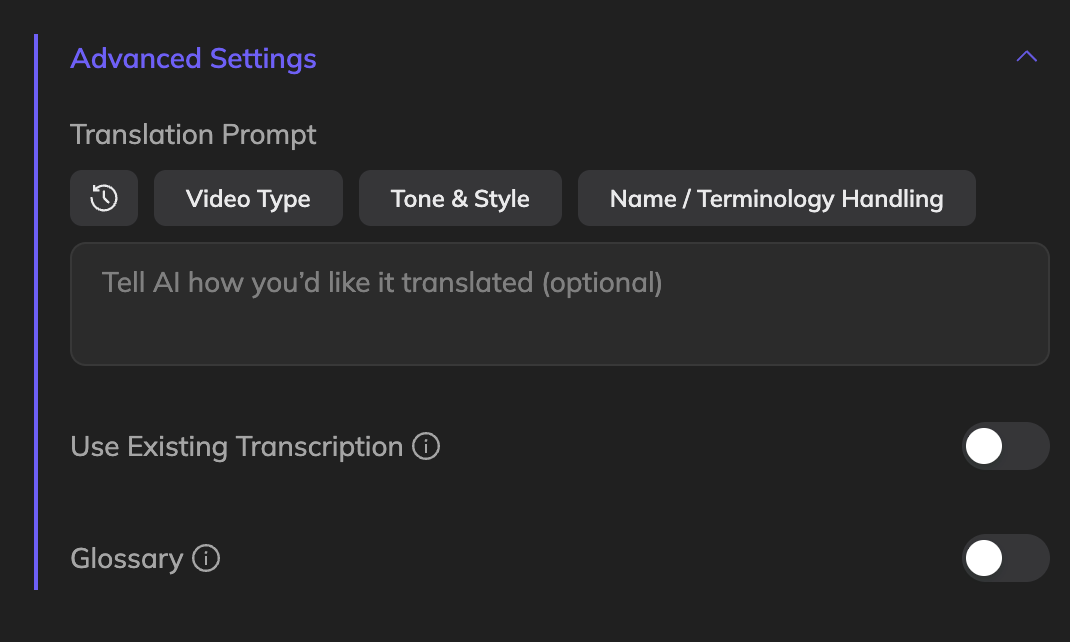The height and width of the screenshot is (642, 1070).
Task: Focus the translation instructions text box
Action: coord(559,320)
